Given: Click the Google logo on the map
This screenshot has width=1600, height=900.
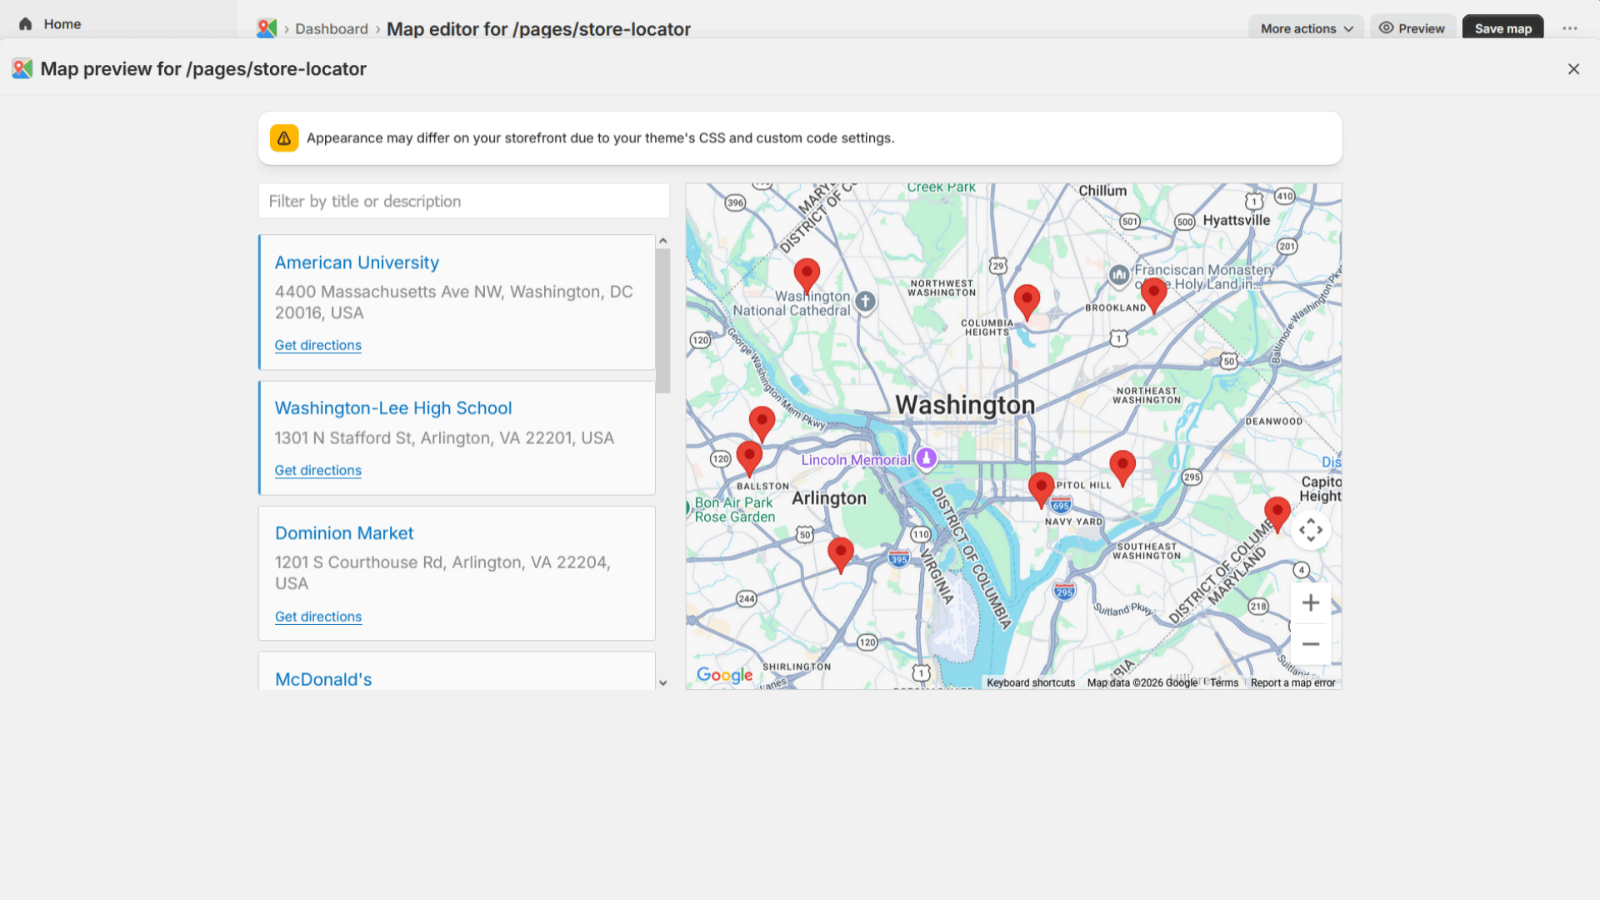Looking at the screenshot, I should click(x=724, y=675).
